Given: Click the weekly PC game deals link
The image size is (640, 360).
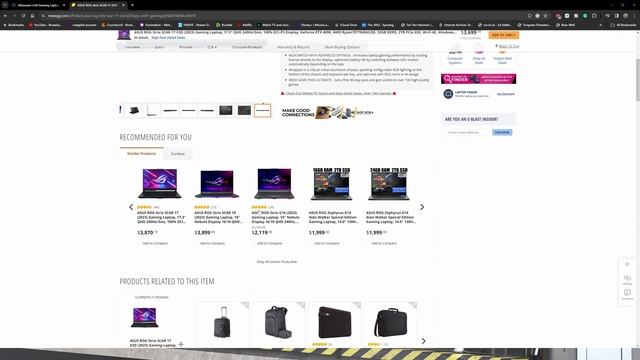Looking at the screenshot, I should pos(338,93).
